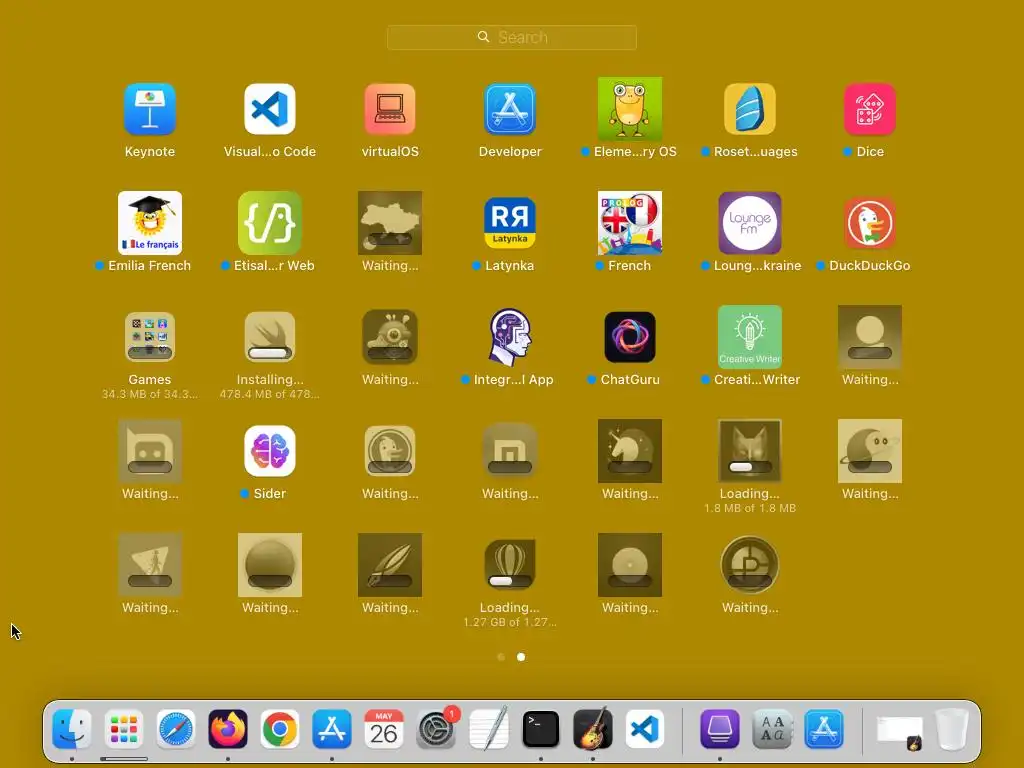1024x768 pixels.
Task: Click the "Installing..." label
Action: point(270,379)
